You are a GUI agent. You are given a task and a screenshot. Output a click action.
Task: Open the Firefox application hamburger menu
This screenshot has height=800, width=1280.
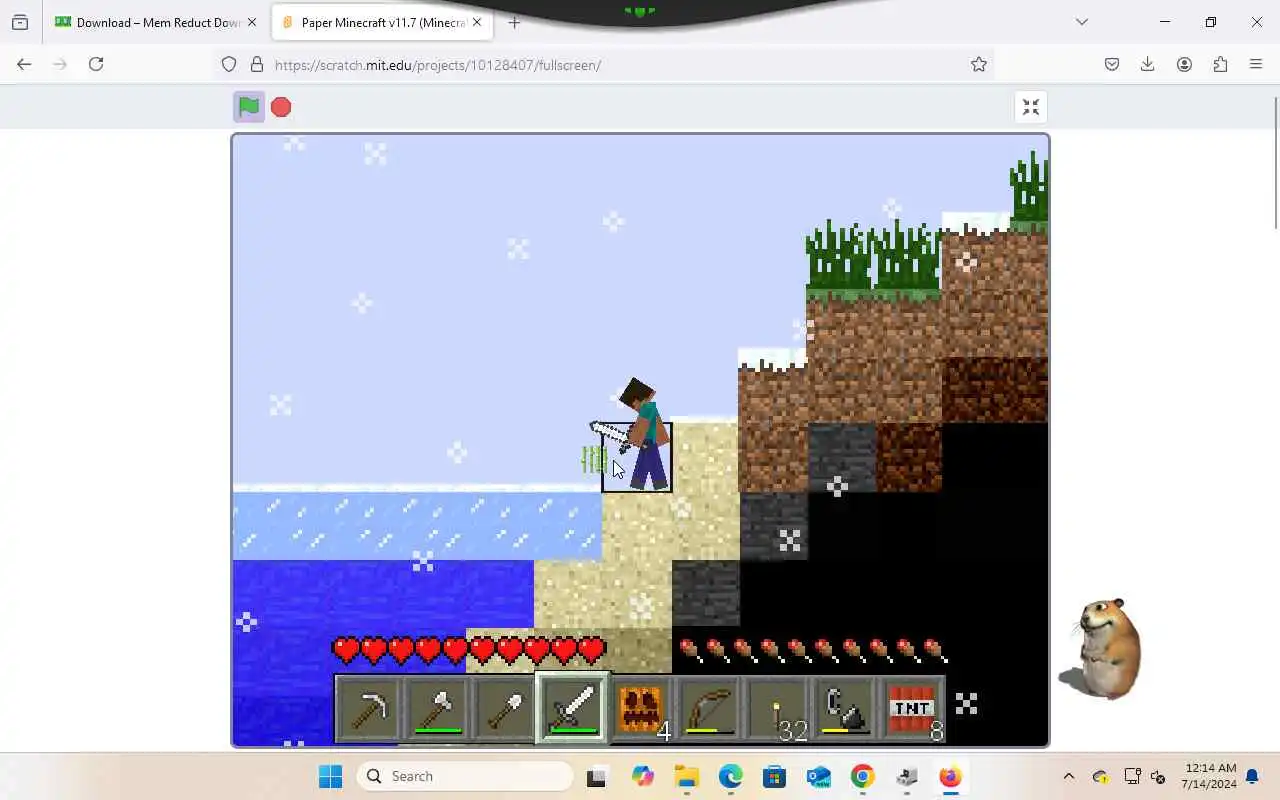click(x=1256, y=64)
